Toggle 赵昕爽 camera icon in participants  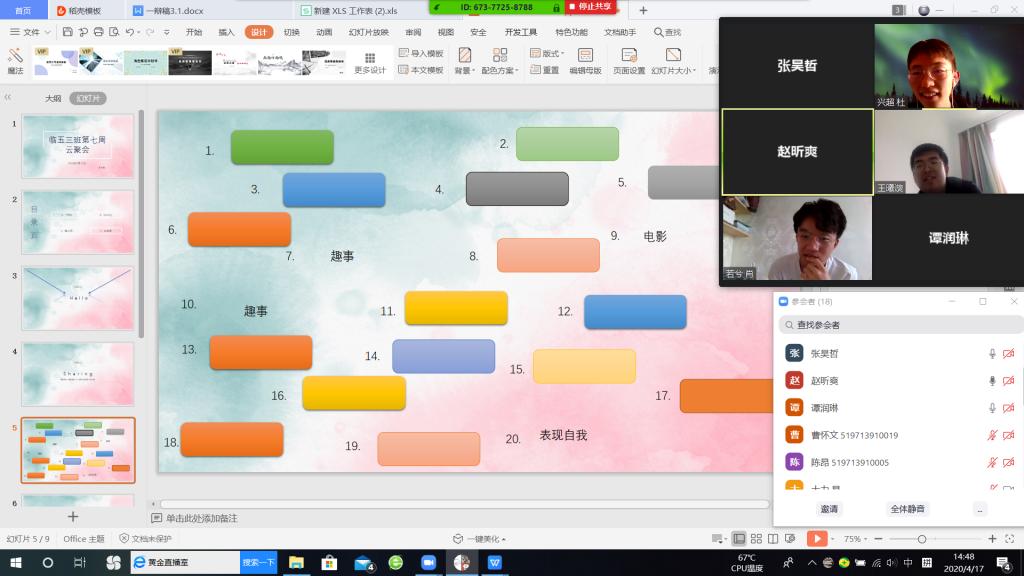point(1008,381)
